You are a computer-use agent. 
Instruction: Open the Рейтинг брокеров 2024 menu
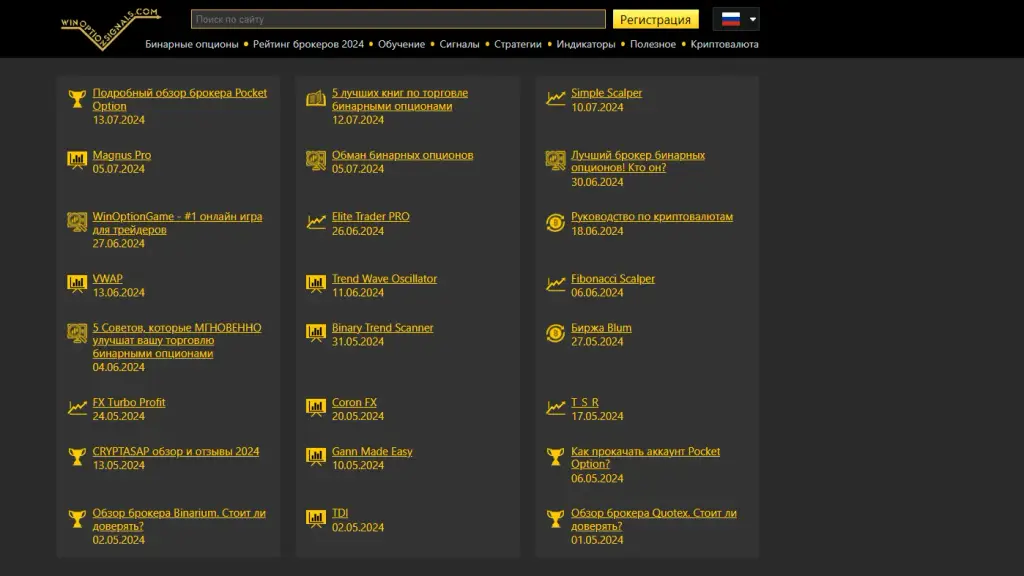tap(308, 44)
